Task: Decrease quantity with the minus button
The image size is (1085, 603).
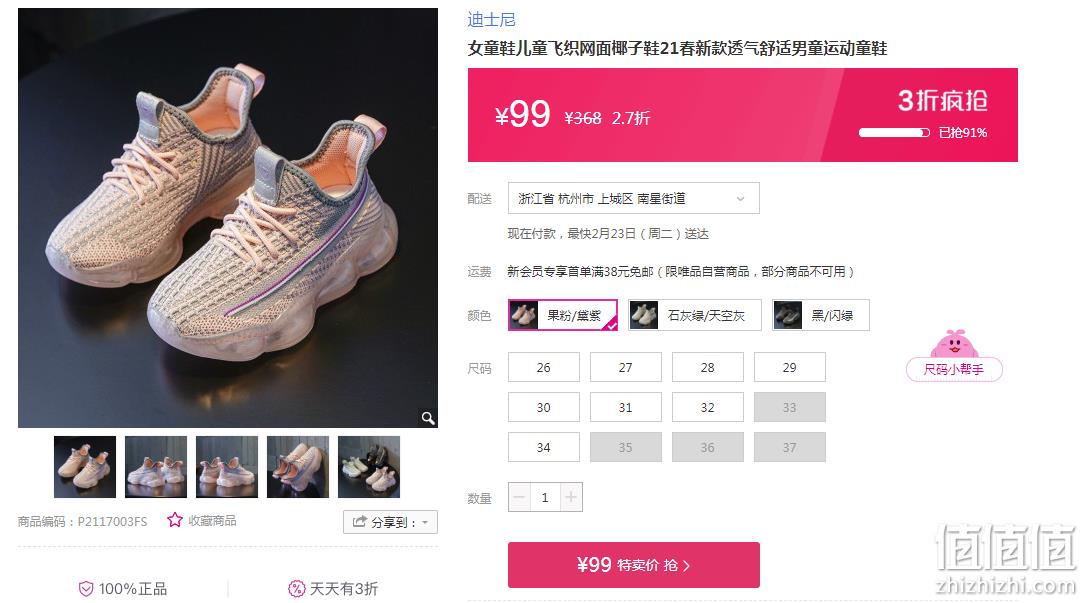Action: (x=520, y=497)
